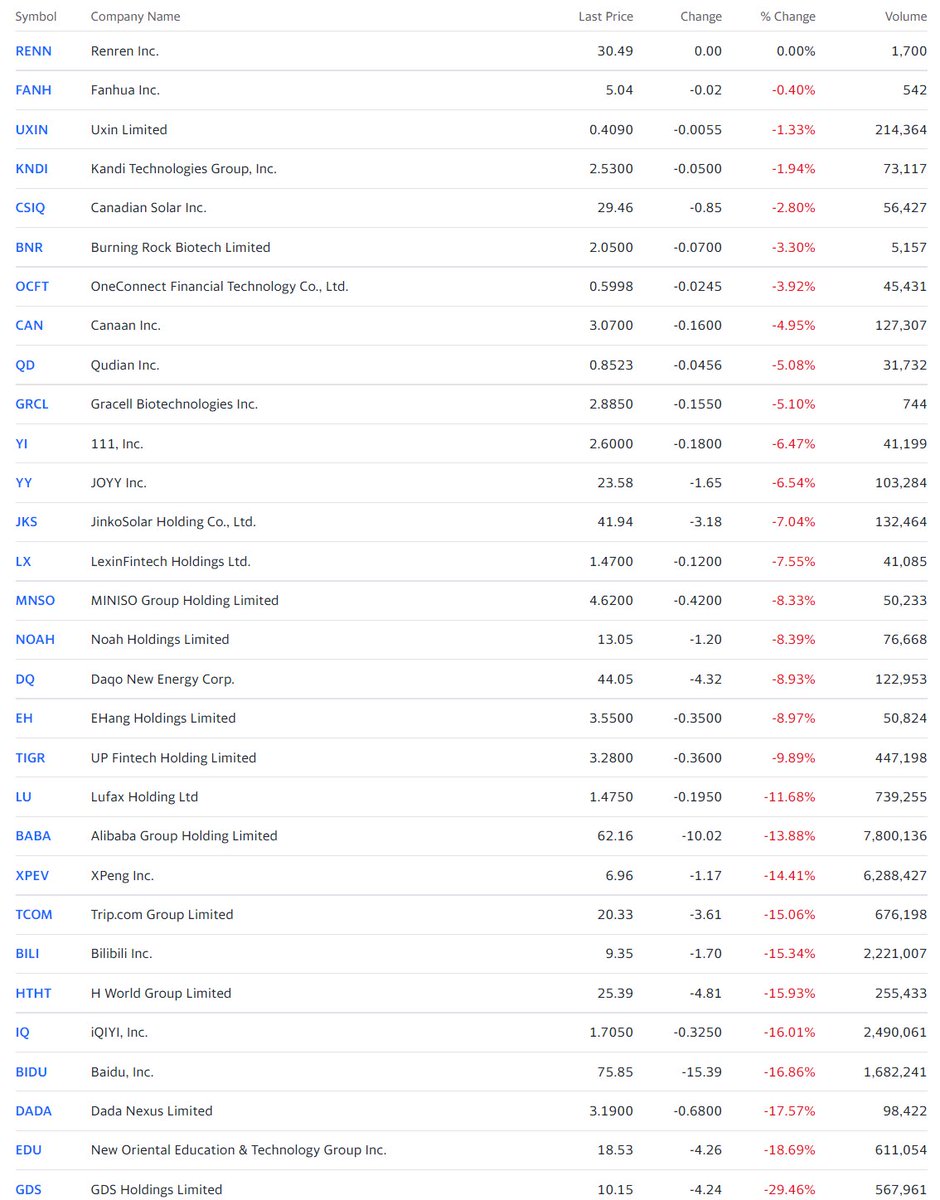The height and width of the screenshot is (1200, 940).
Task: Open the JKS ticker symbol link
Action: (27, 521)
